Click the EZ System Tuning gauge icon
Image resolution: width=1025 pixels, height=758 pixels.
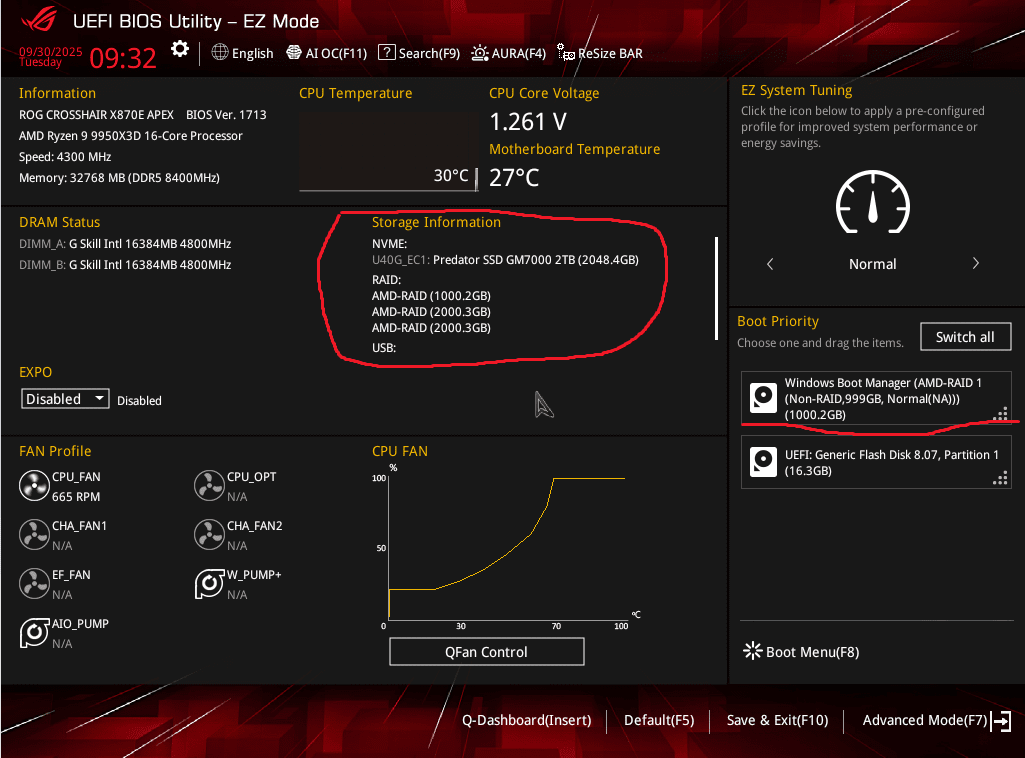click(873, 202)
